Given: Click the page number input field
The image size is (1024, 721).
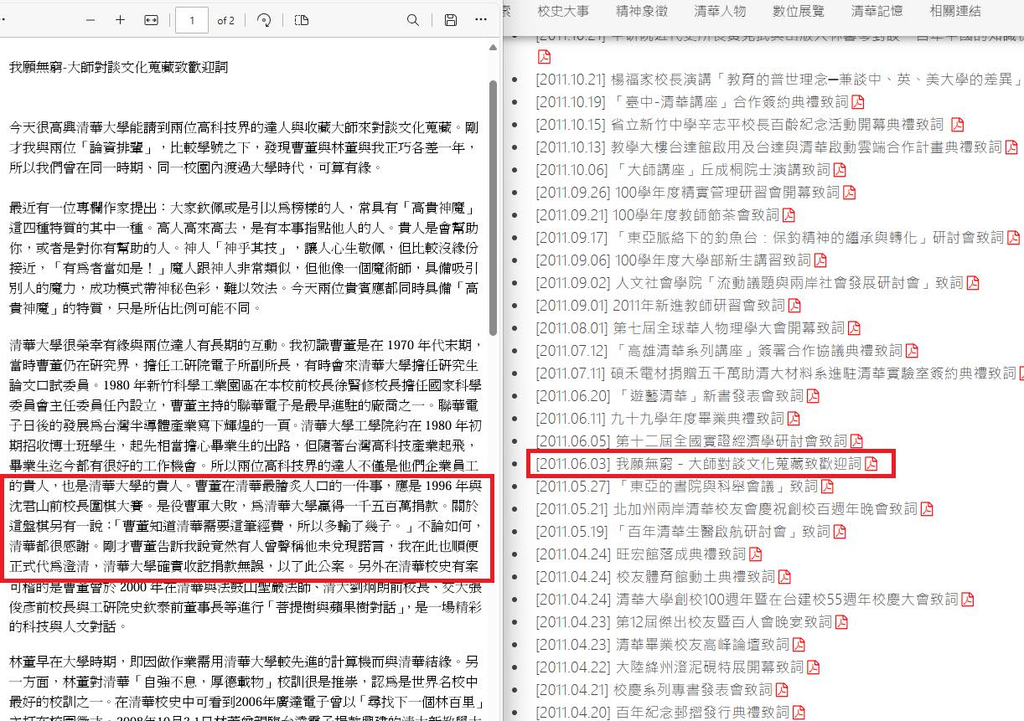Looking at the screenshot, I should pos(191,20).
